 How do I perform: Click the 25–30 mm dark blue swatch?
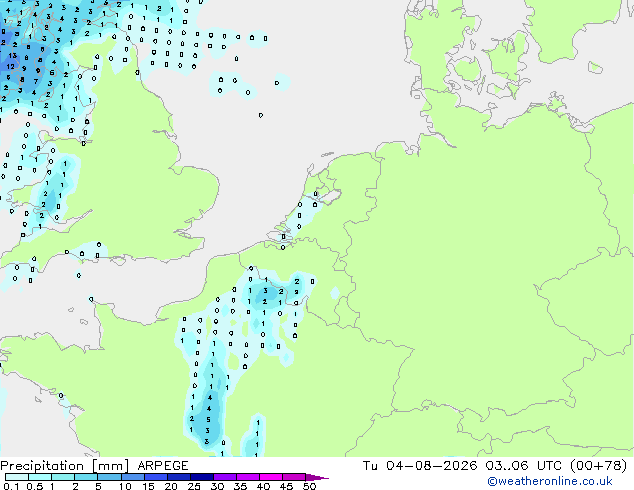201,477
